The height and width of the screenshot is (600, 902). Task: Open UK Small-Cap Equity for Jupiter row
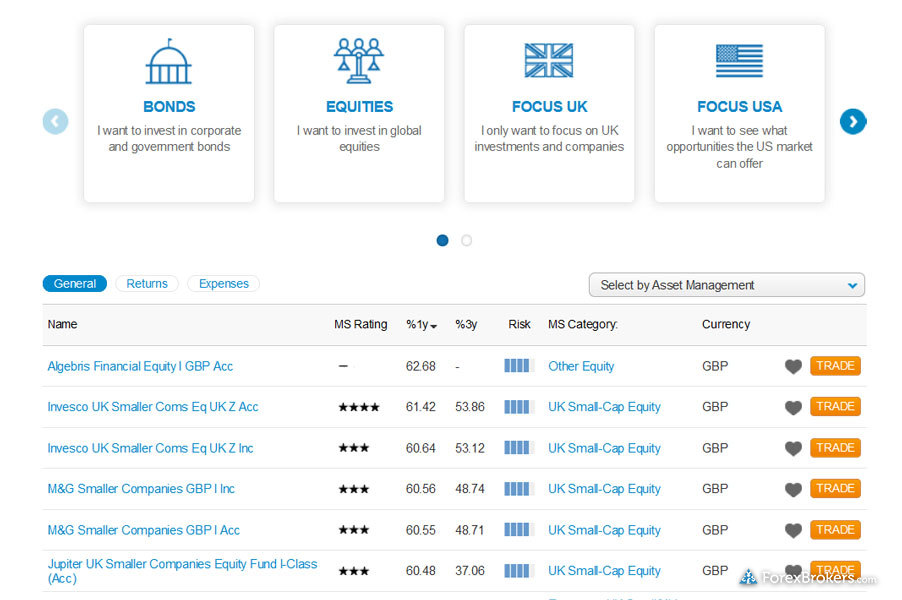pos(604,571)
